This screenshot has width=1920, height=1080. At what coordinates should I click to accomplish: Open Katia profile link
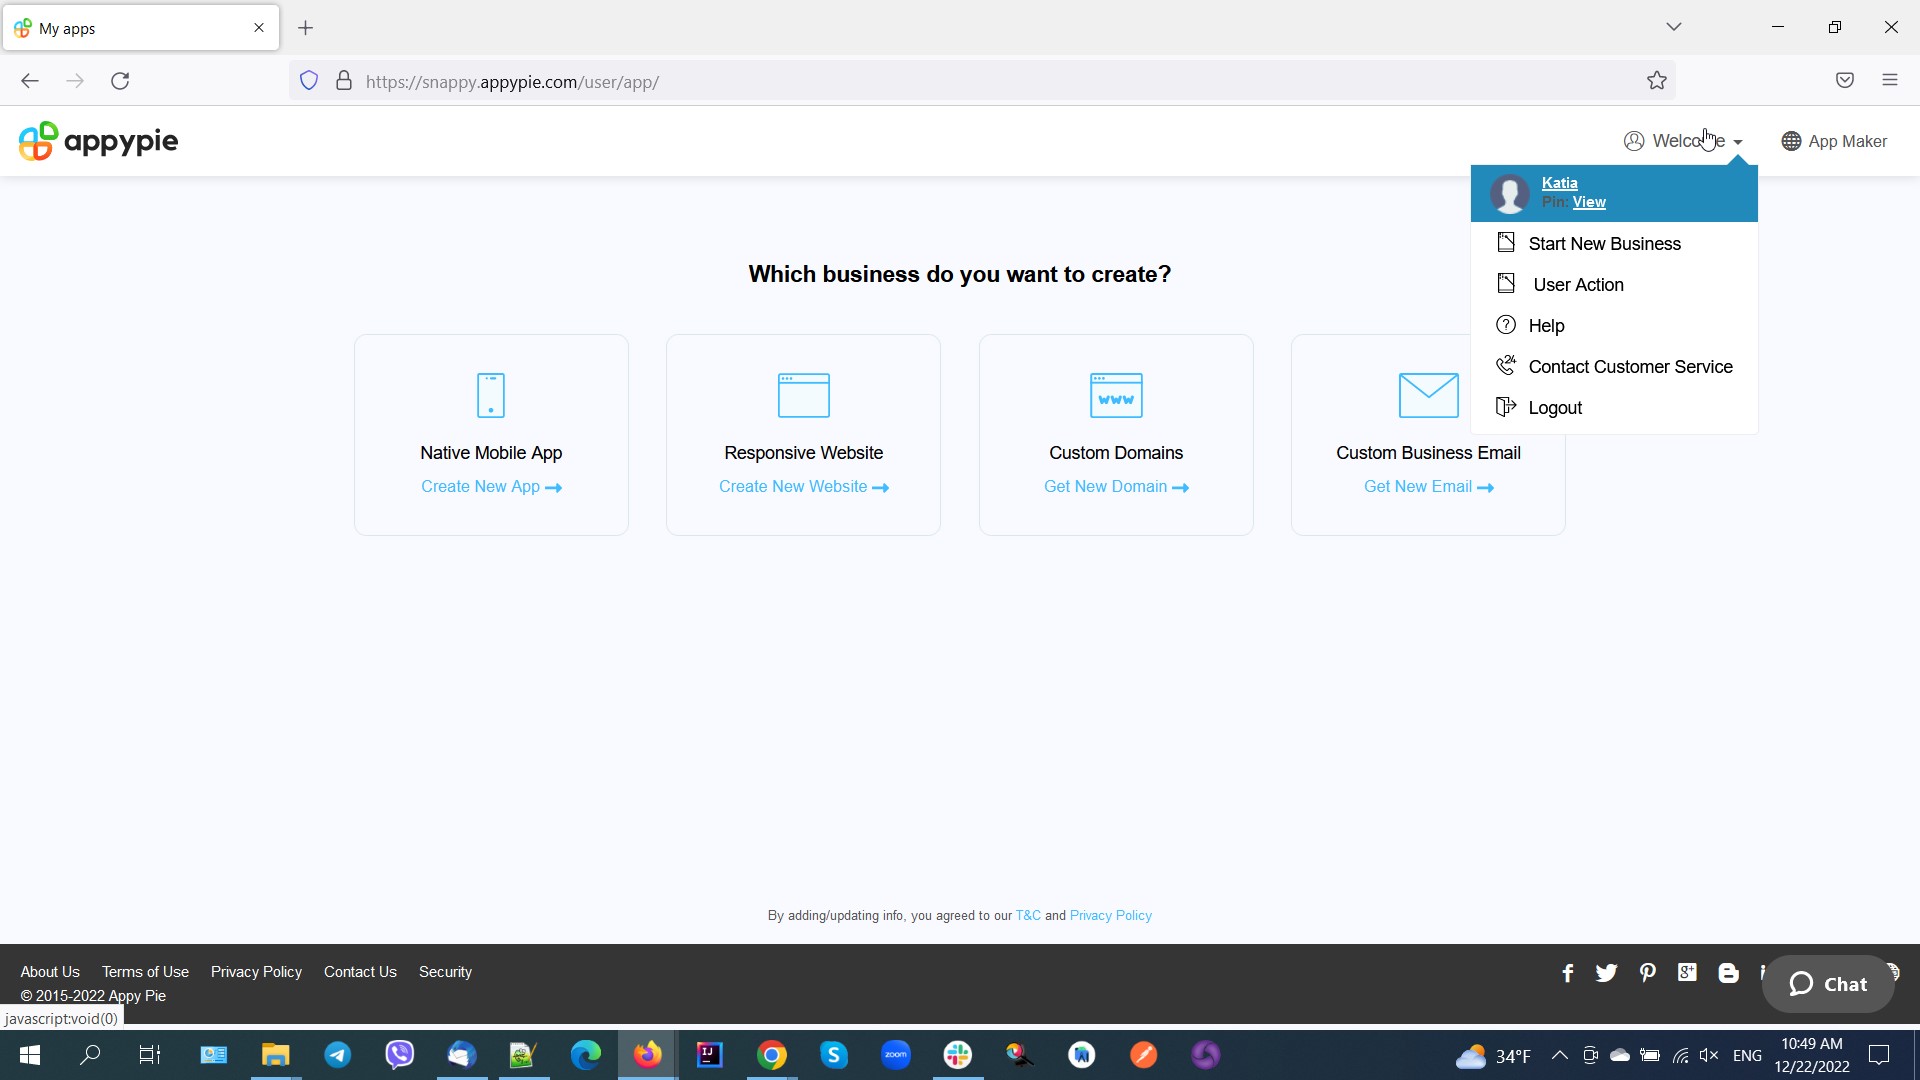1559,183
